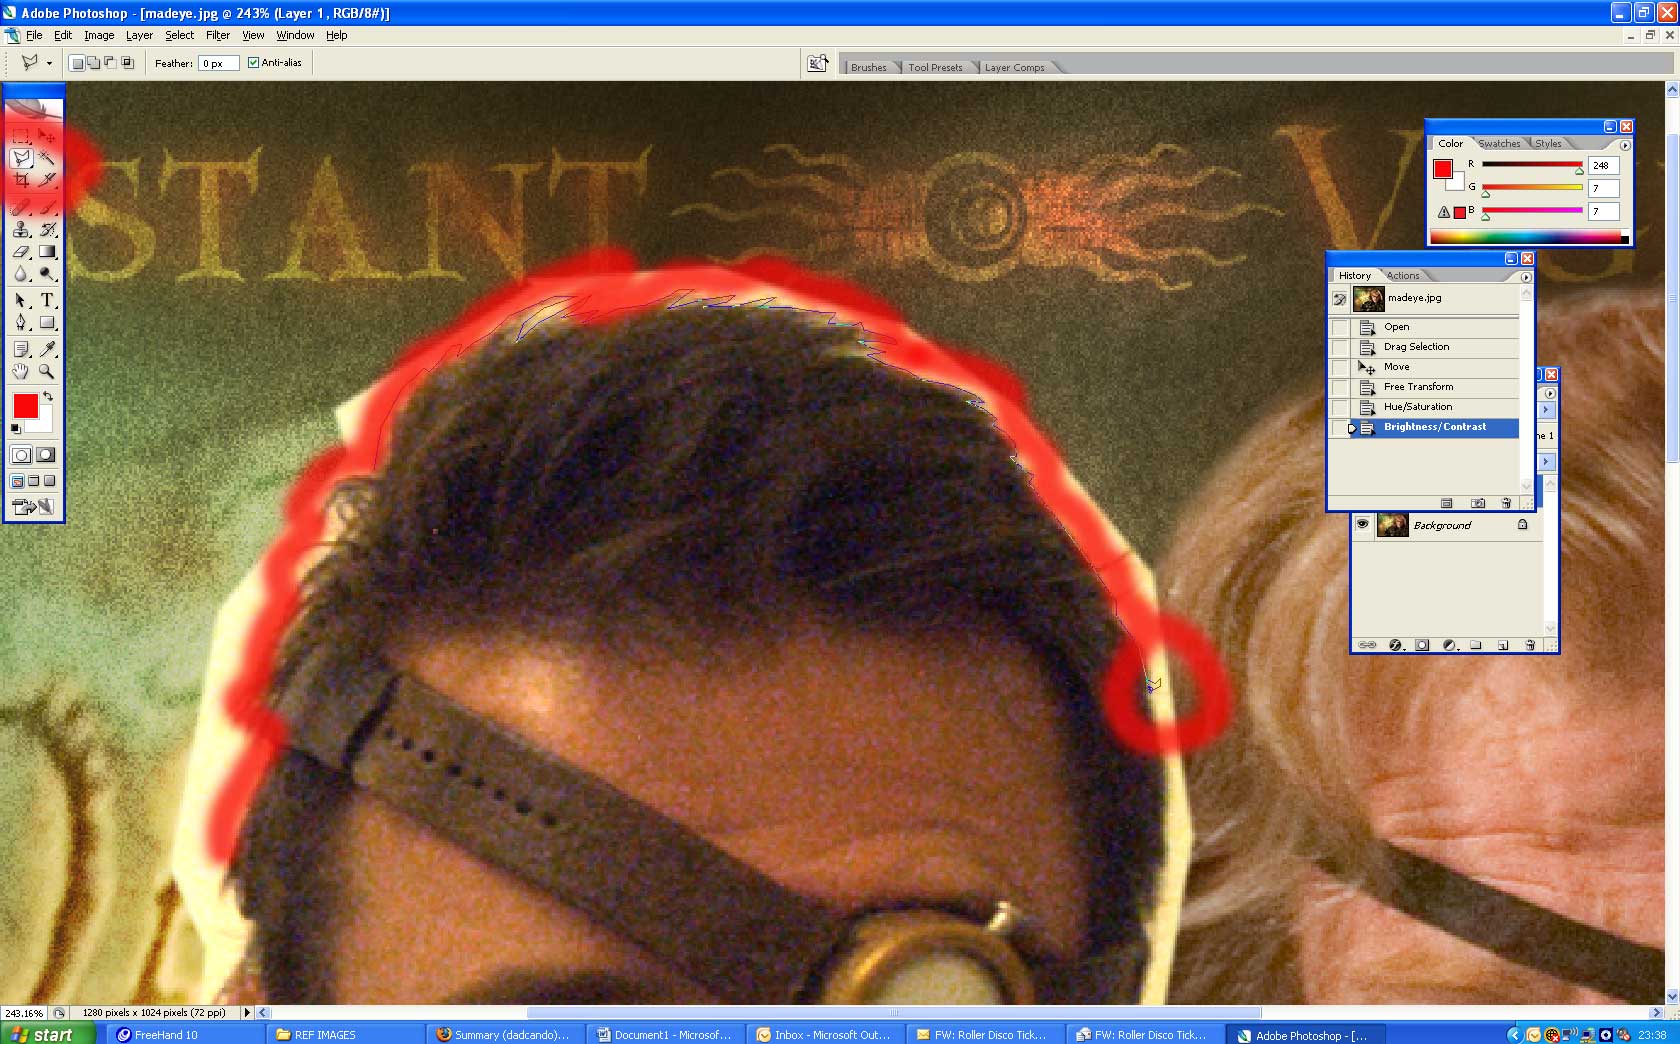1680x1044 pixels.
Task: Select the Healing Brush tool
Action: tap(21, 207)
